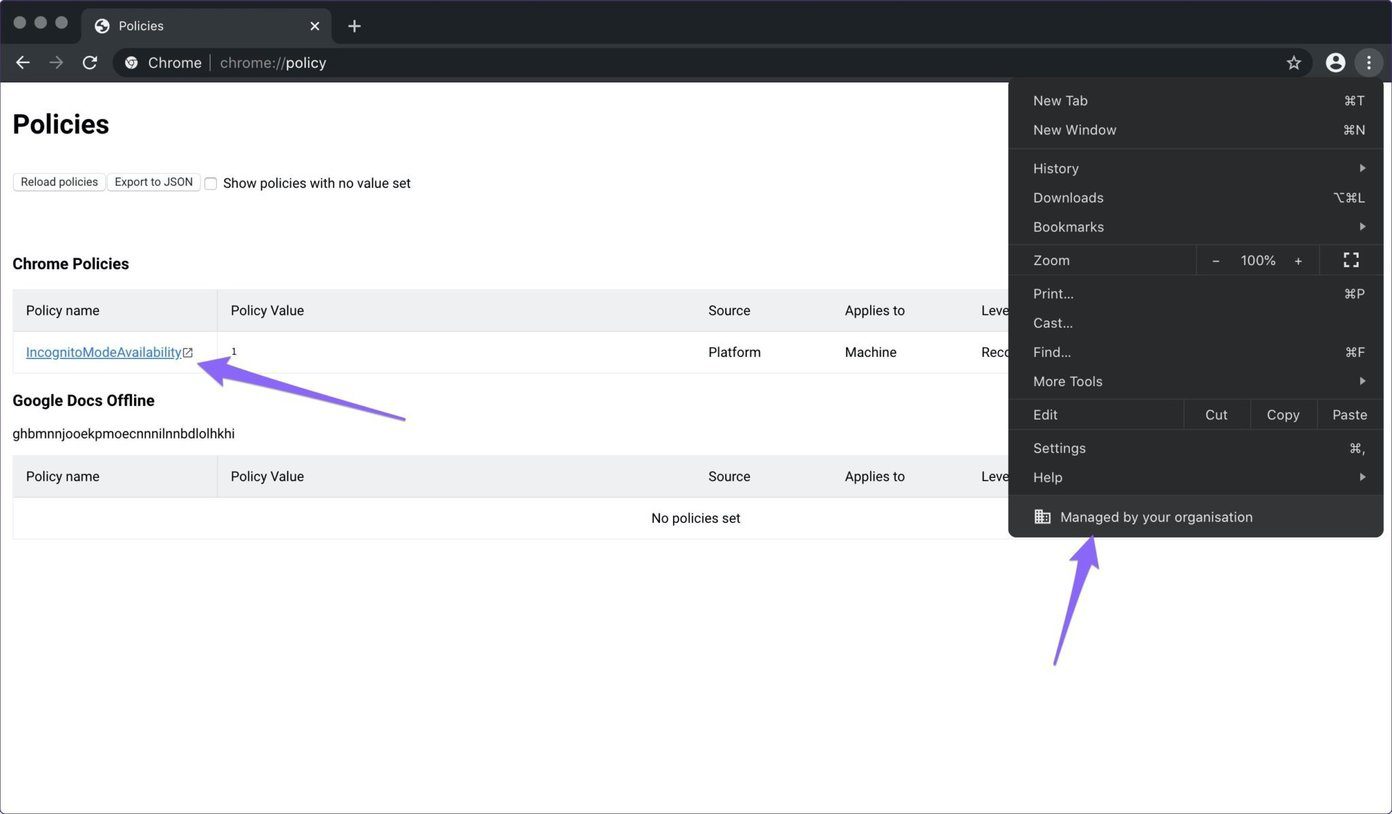Open the IncognitoModeAvailability policy link
Screen dimensions: 1392x814
click(x=104, y=352)
